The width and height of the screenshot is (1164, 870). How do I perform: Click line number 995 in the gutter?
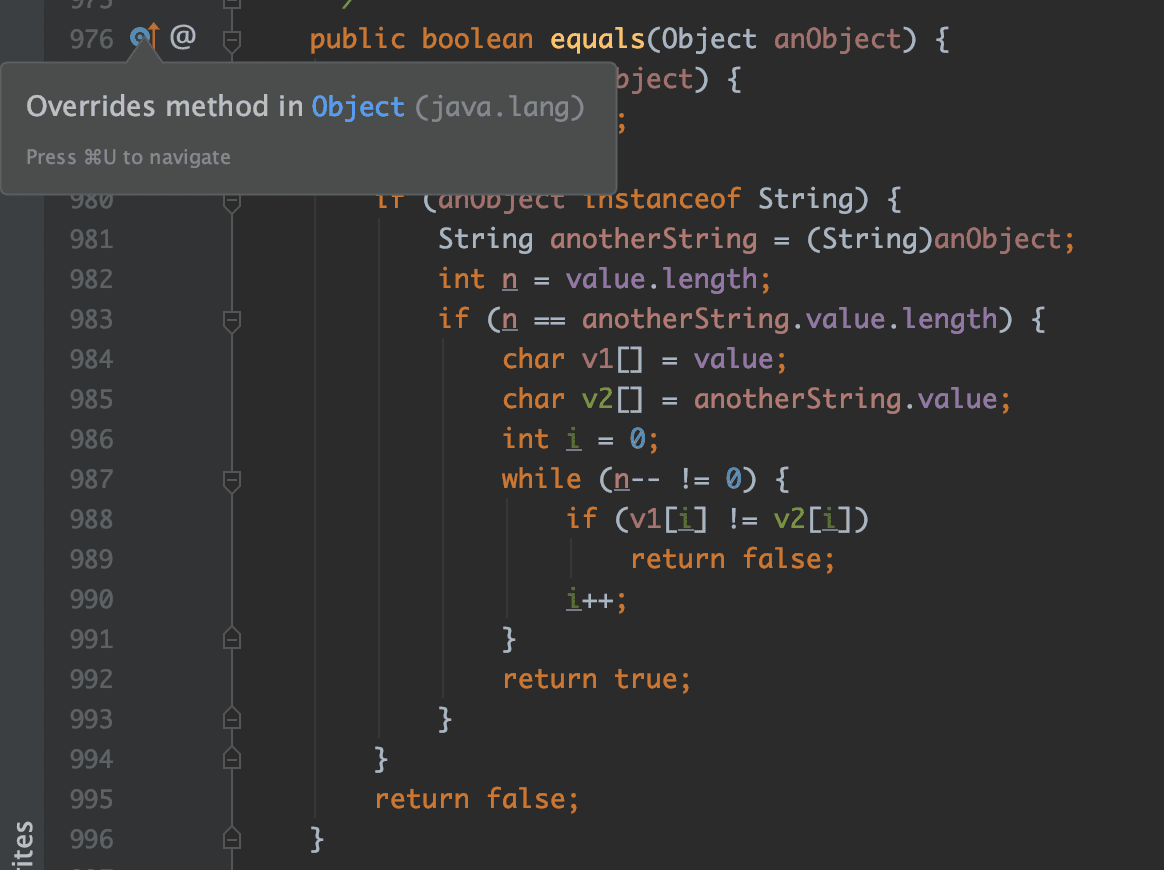(x=91, y=799)
